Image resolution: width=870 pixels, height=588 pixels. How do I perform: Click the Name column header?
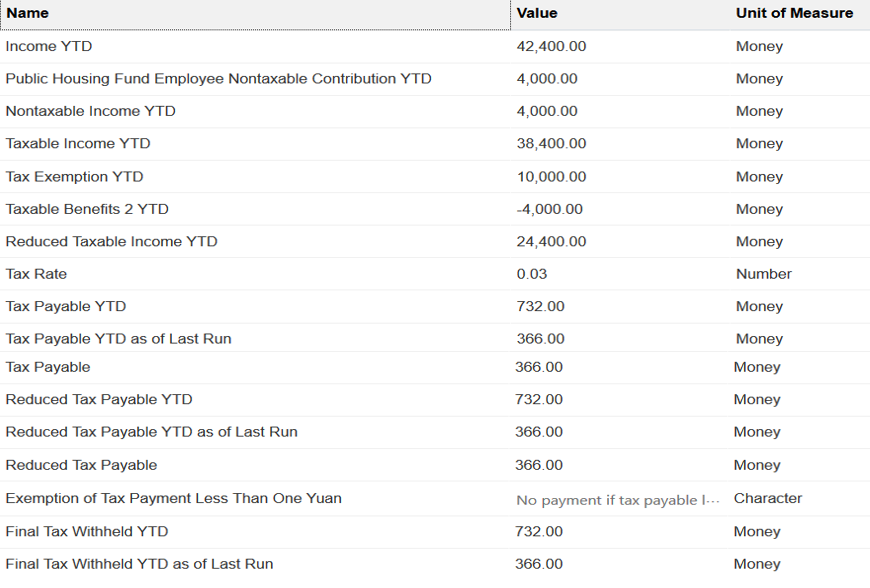(27, 13)
